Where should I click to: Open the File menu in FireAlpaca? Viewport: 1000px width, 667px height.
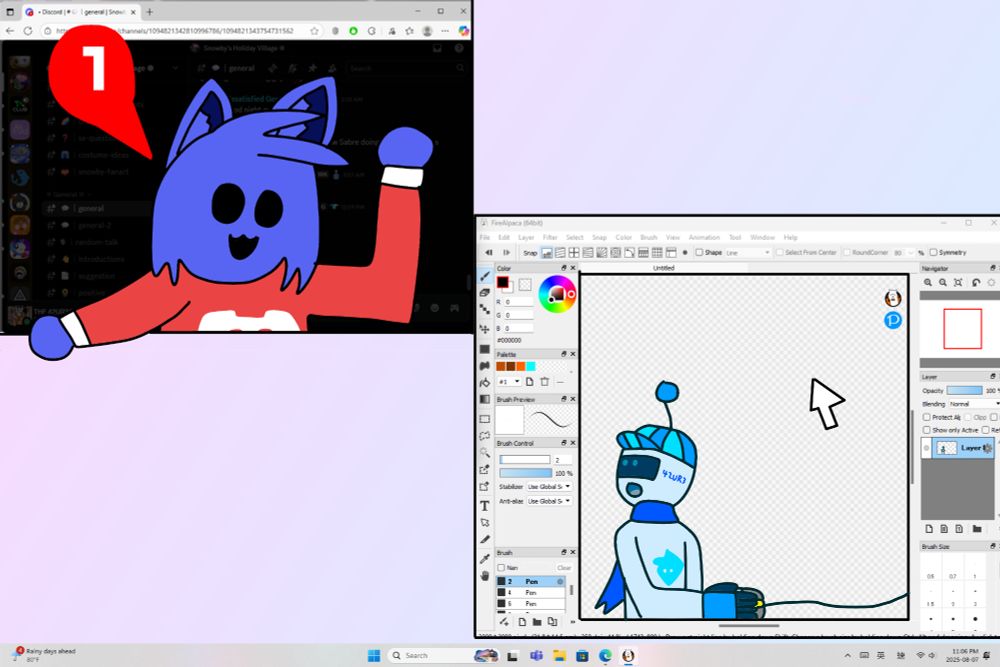(485, 237)
